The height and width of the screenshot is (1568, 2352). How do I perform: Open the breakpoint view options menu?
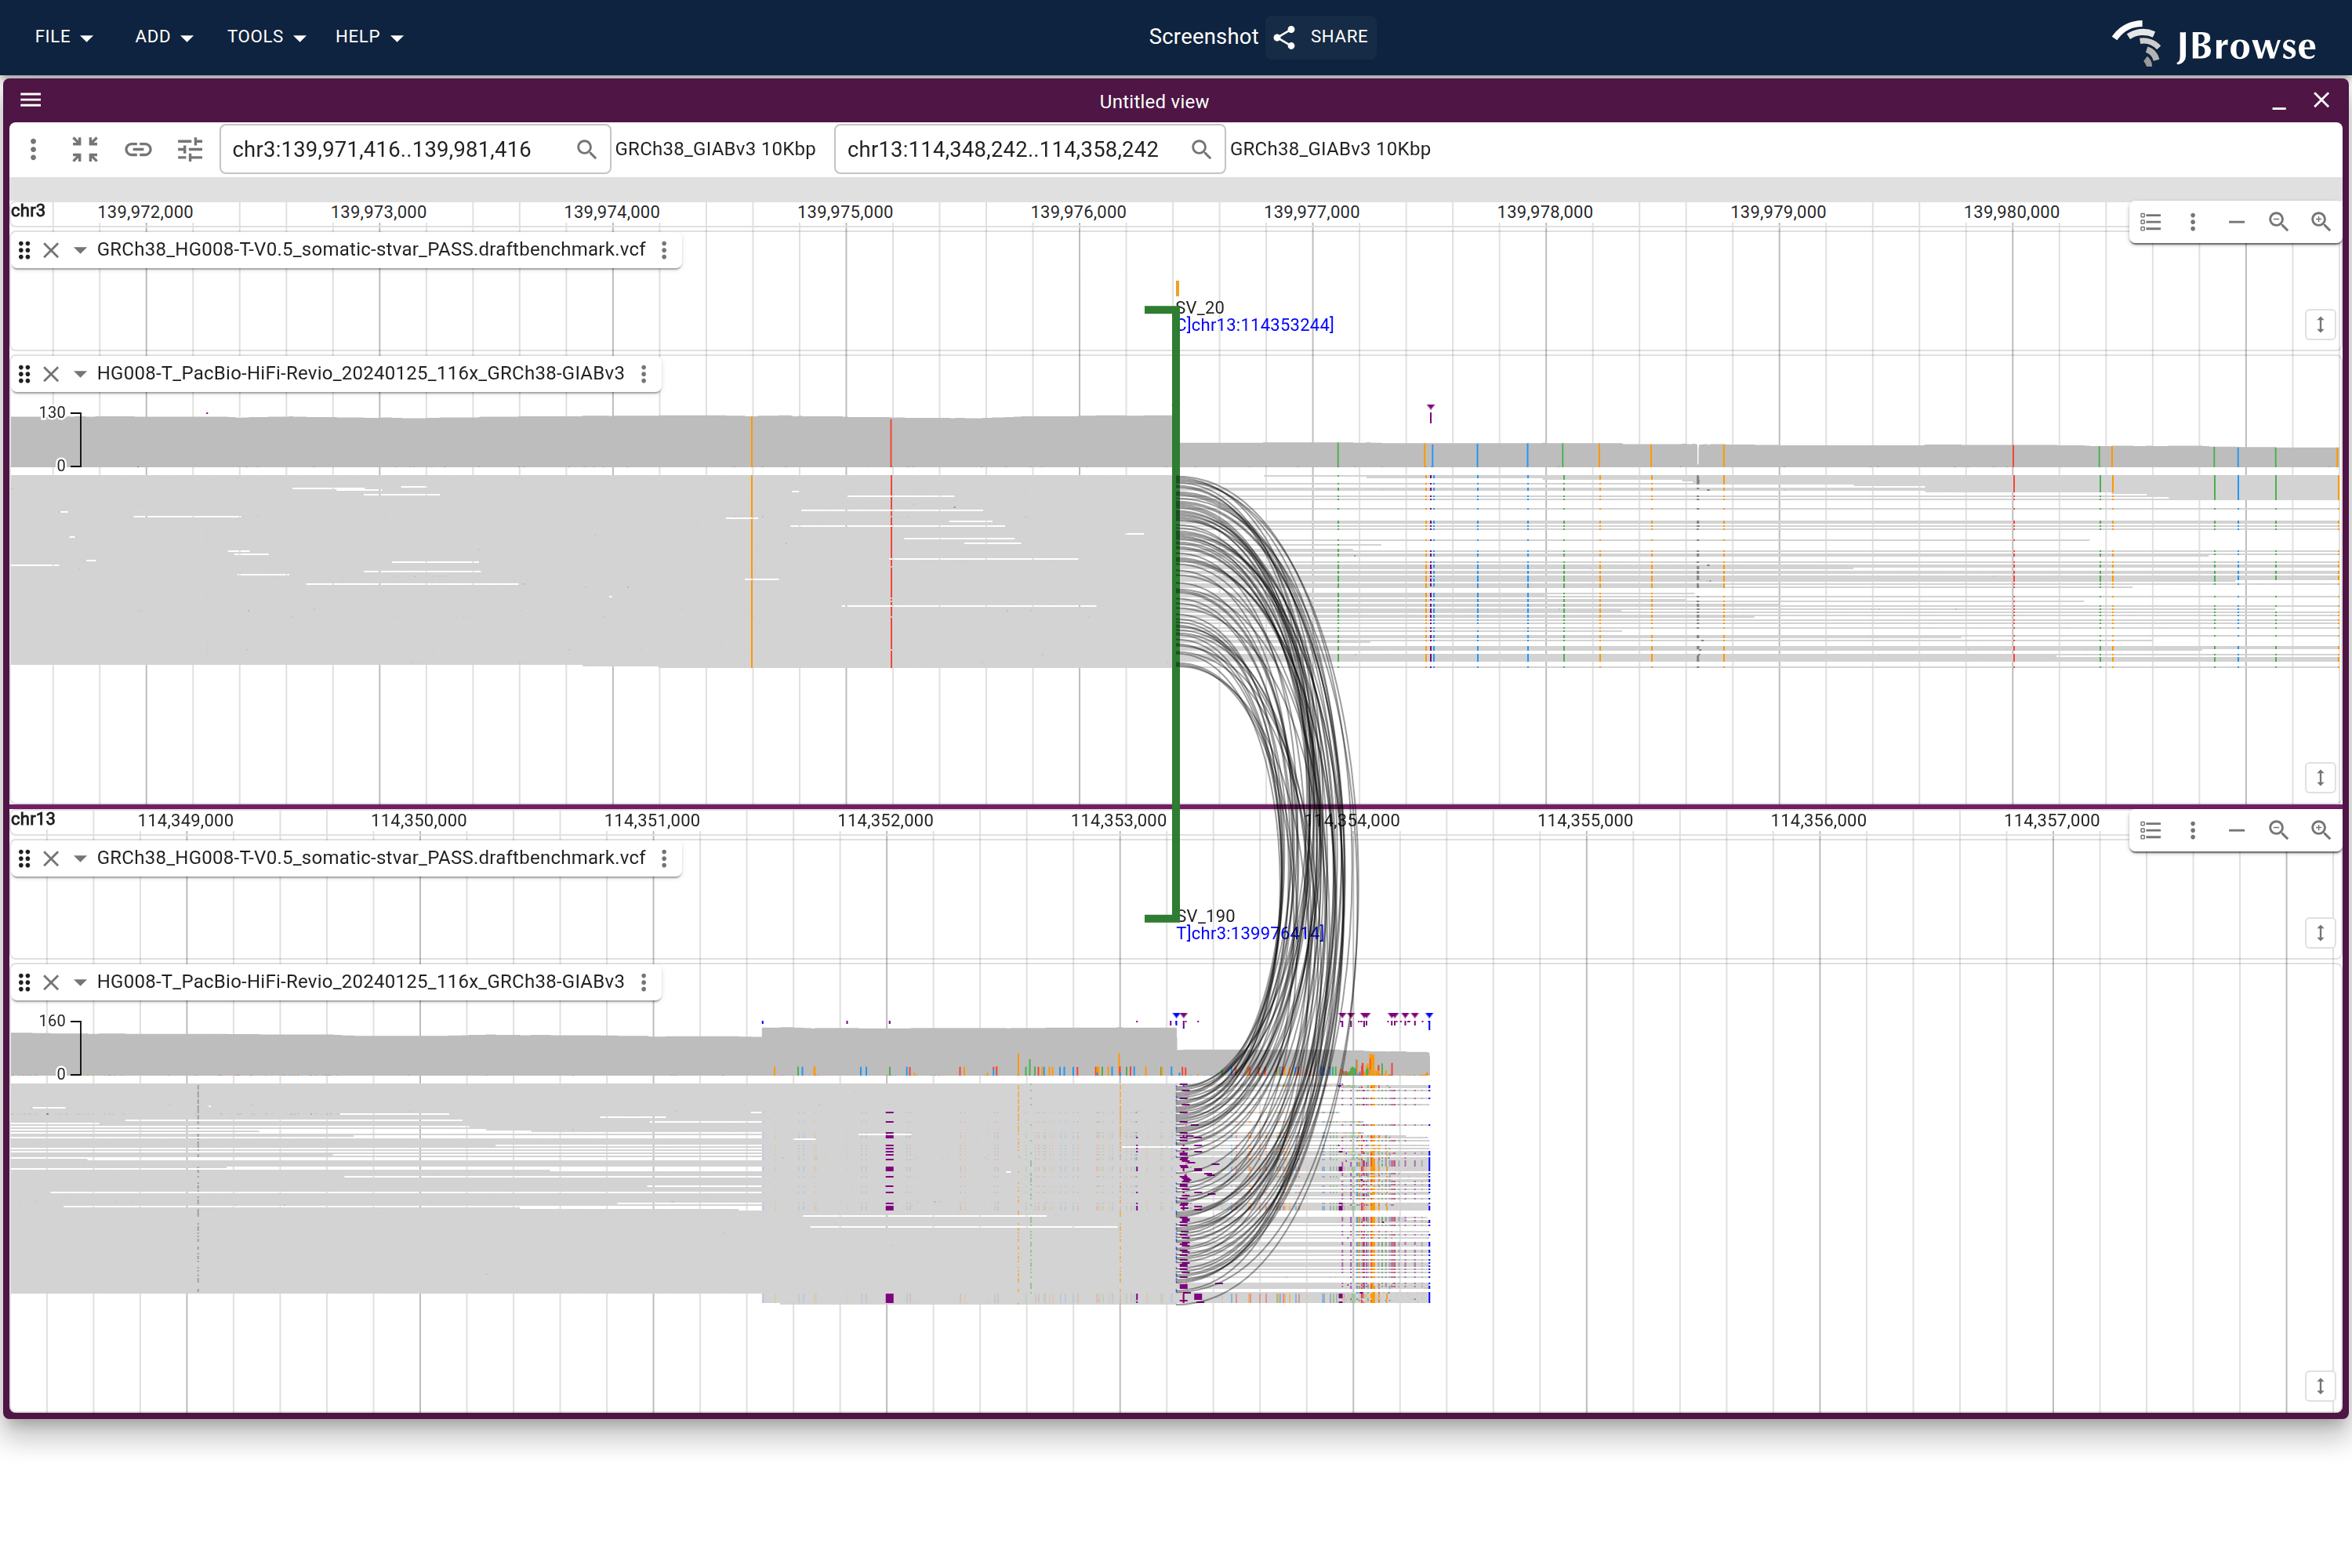34,149
